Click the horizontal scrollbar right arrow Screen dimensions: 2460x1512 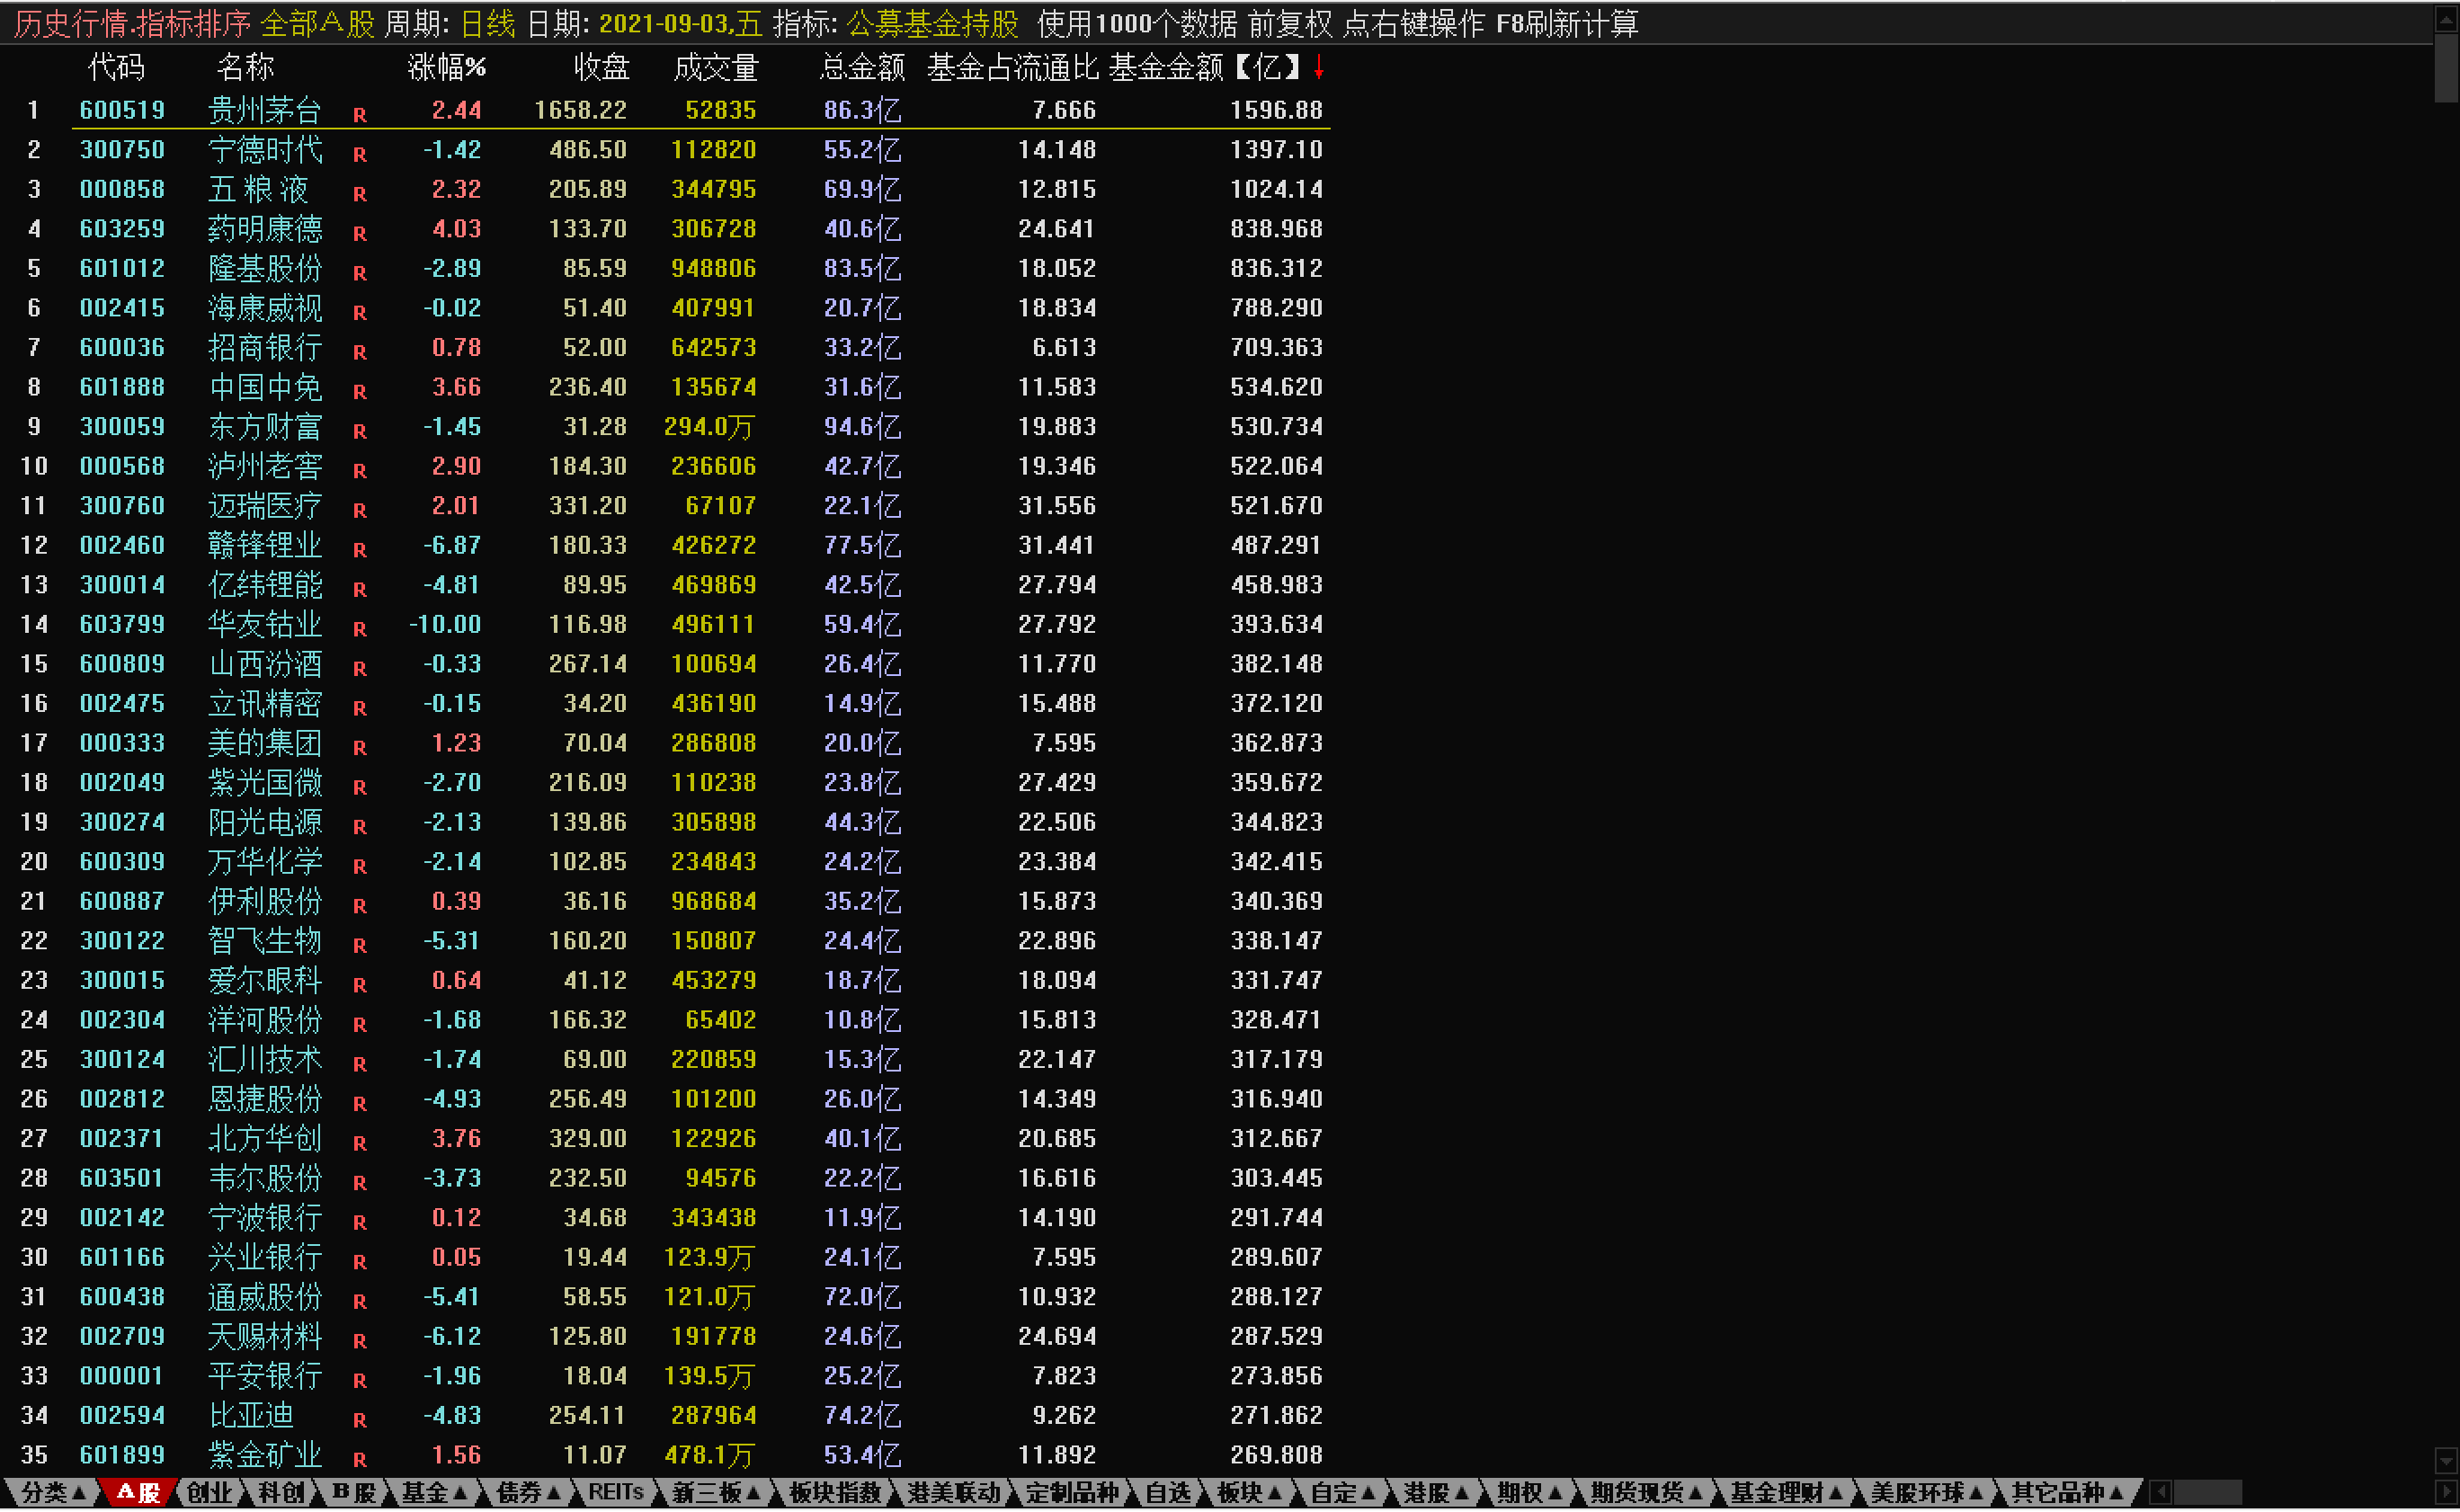coord(2446,1493)
